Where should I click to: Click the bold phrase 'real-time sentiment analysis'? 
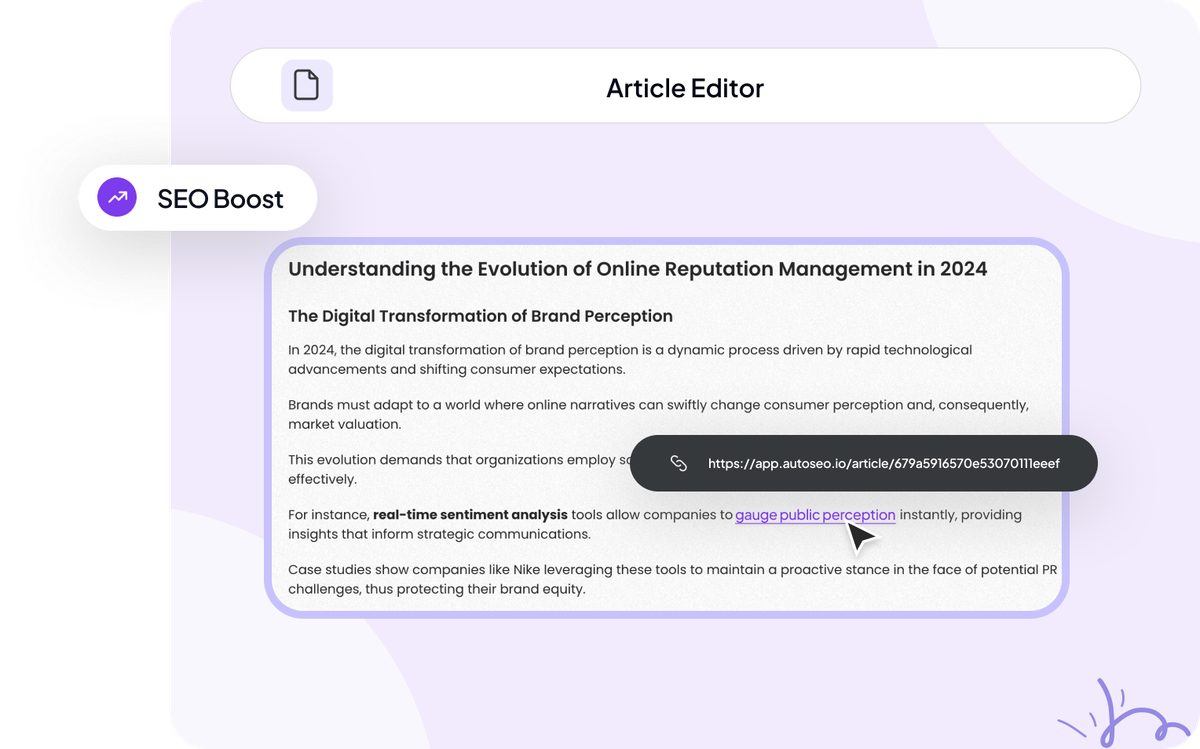[x=470, y=515]
